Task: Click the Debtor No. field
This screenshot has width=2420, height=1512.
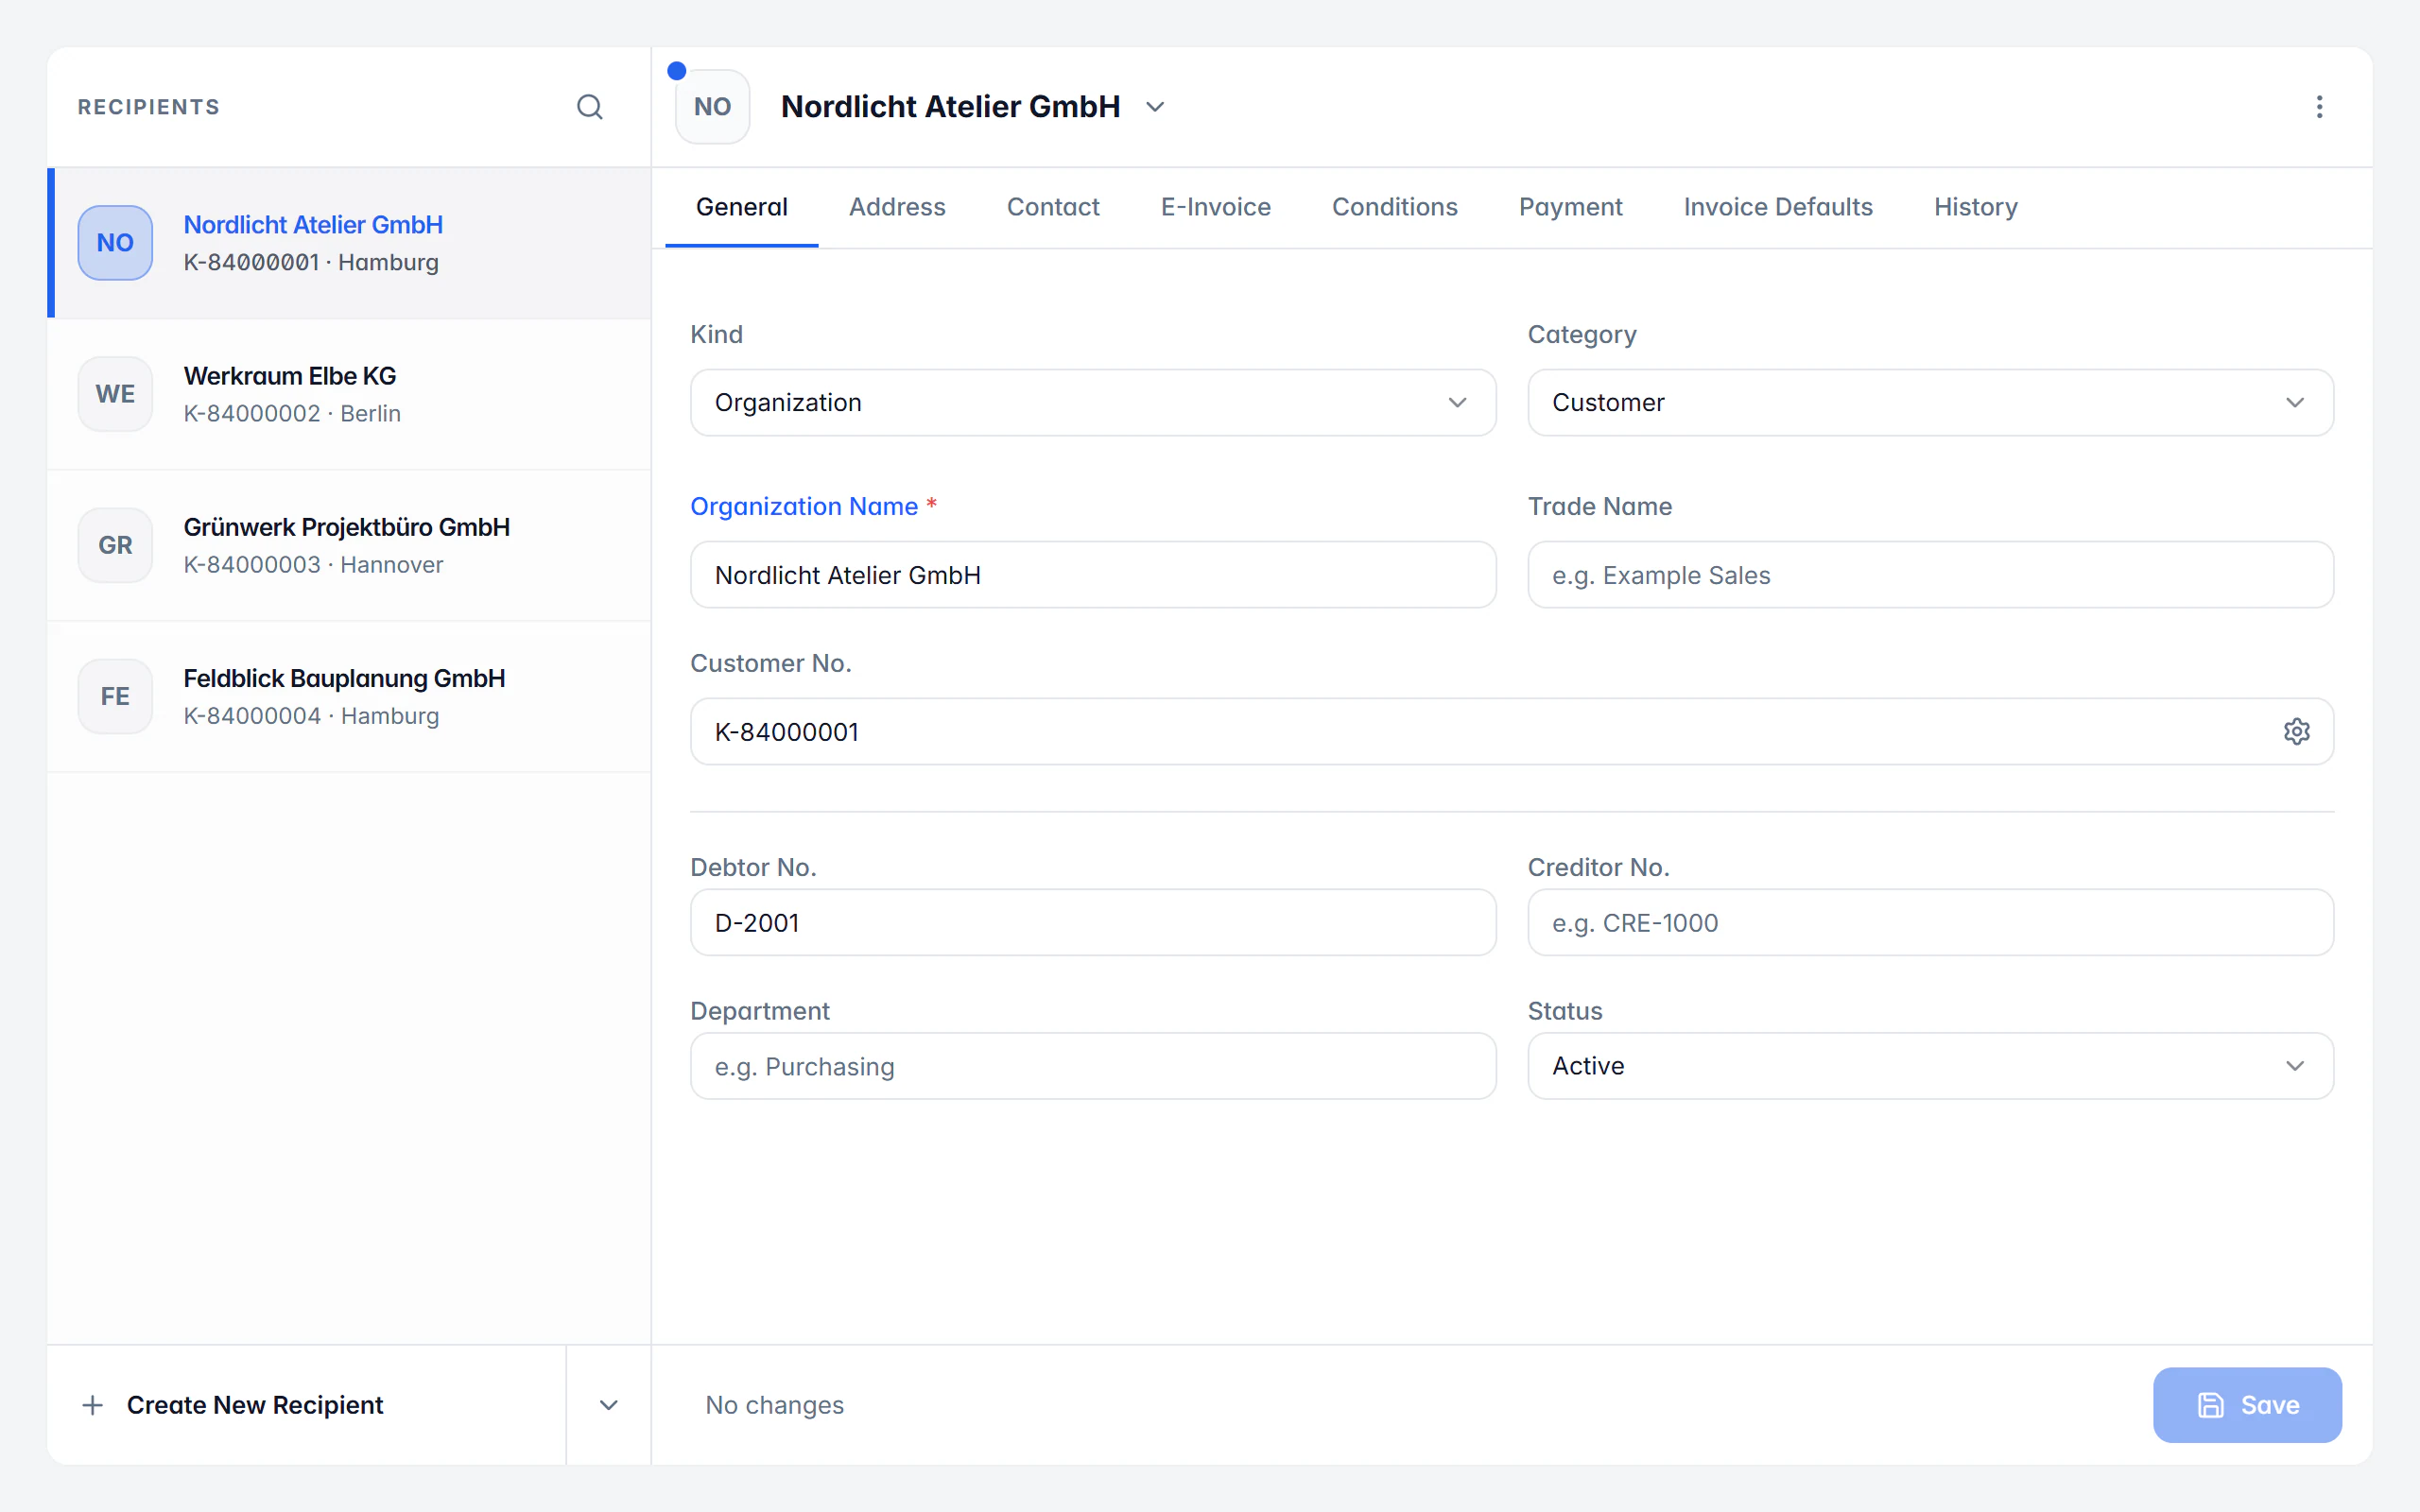Action: coord(1093,922)
